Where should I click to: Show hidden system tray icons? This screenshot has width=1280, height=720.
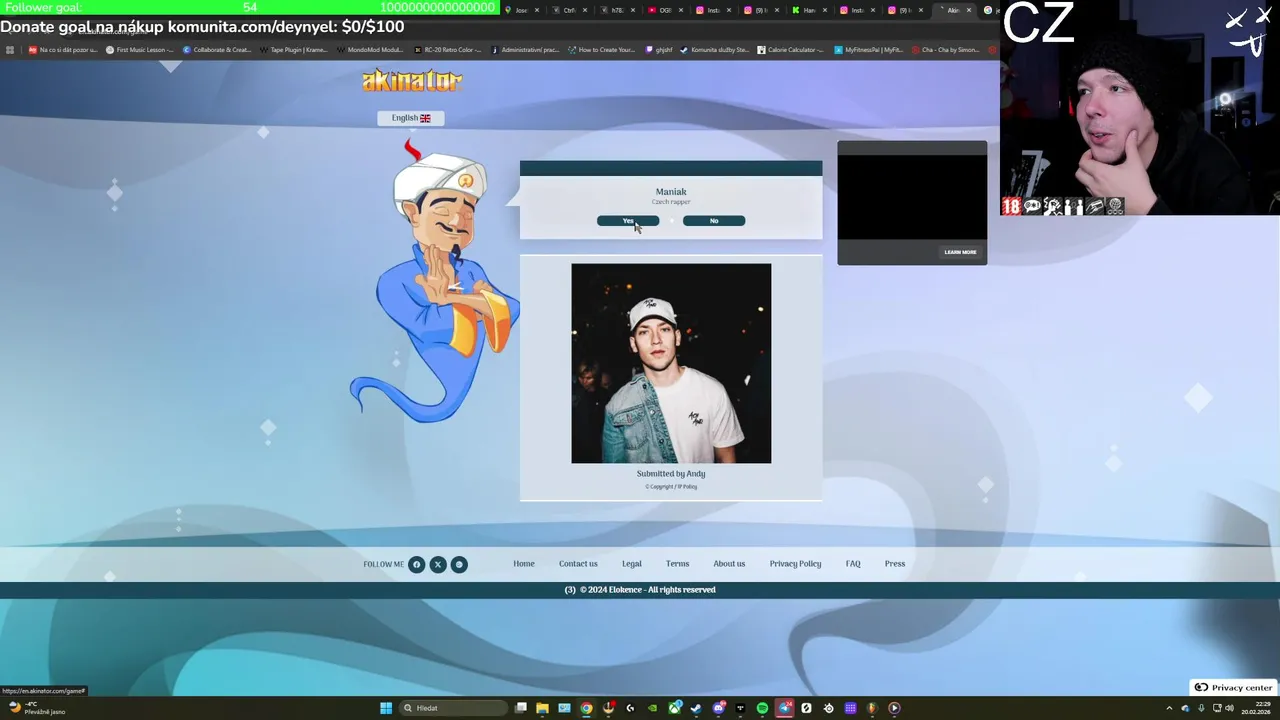(1169, 708)
